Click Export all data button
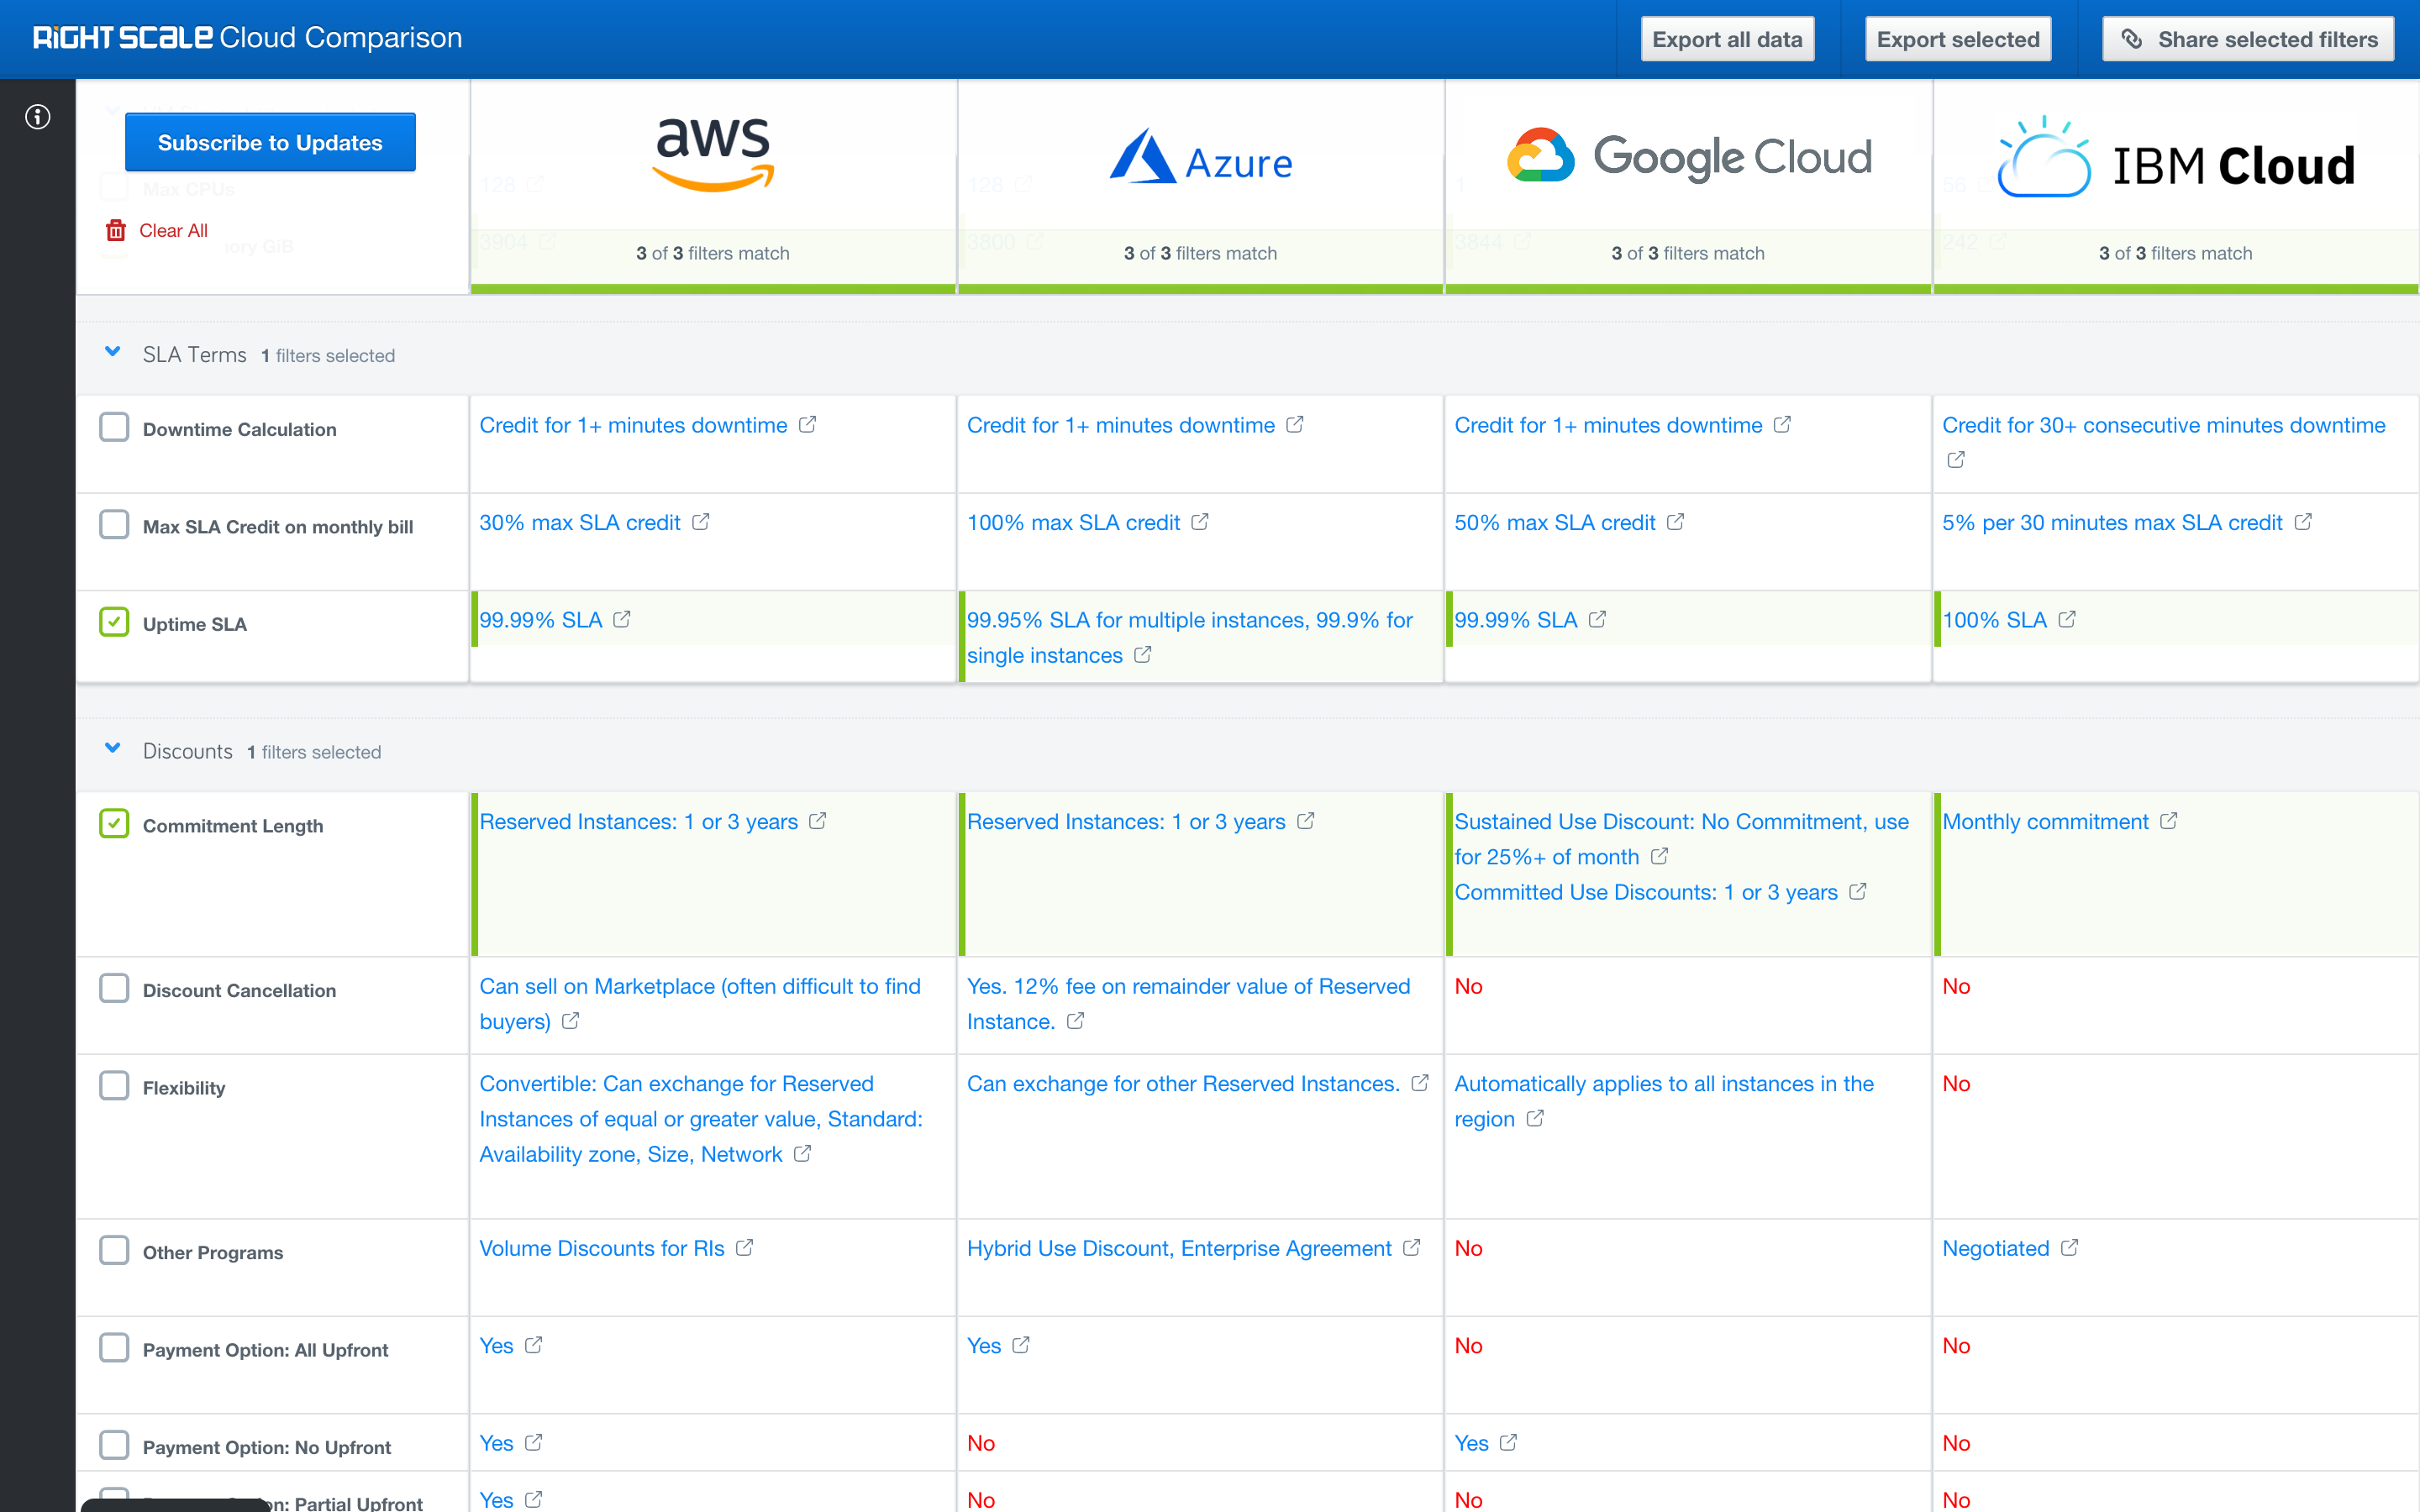2420x1512 pixels. [1727, 39]
